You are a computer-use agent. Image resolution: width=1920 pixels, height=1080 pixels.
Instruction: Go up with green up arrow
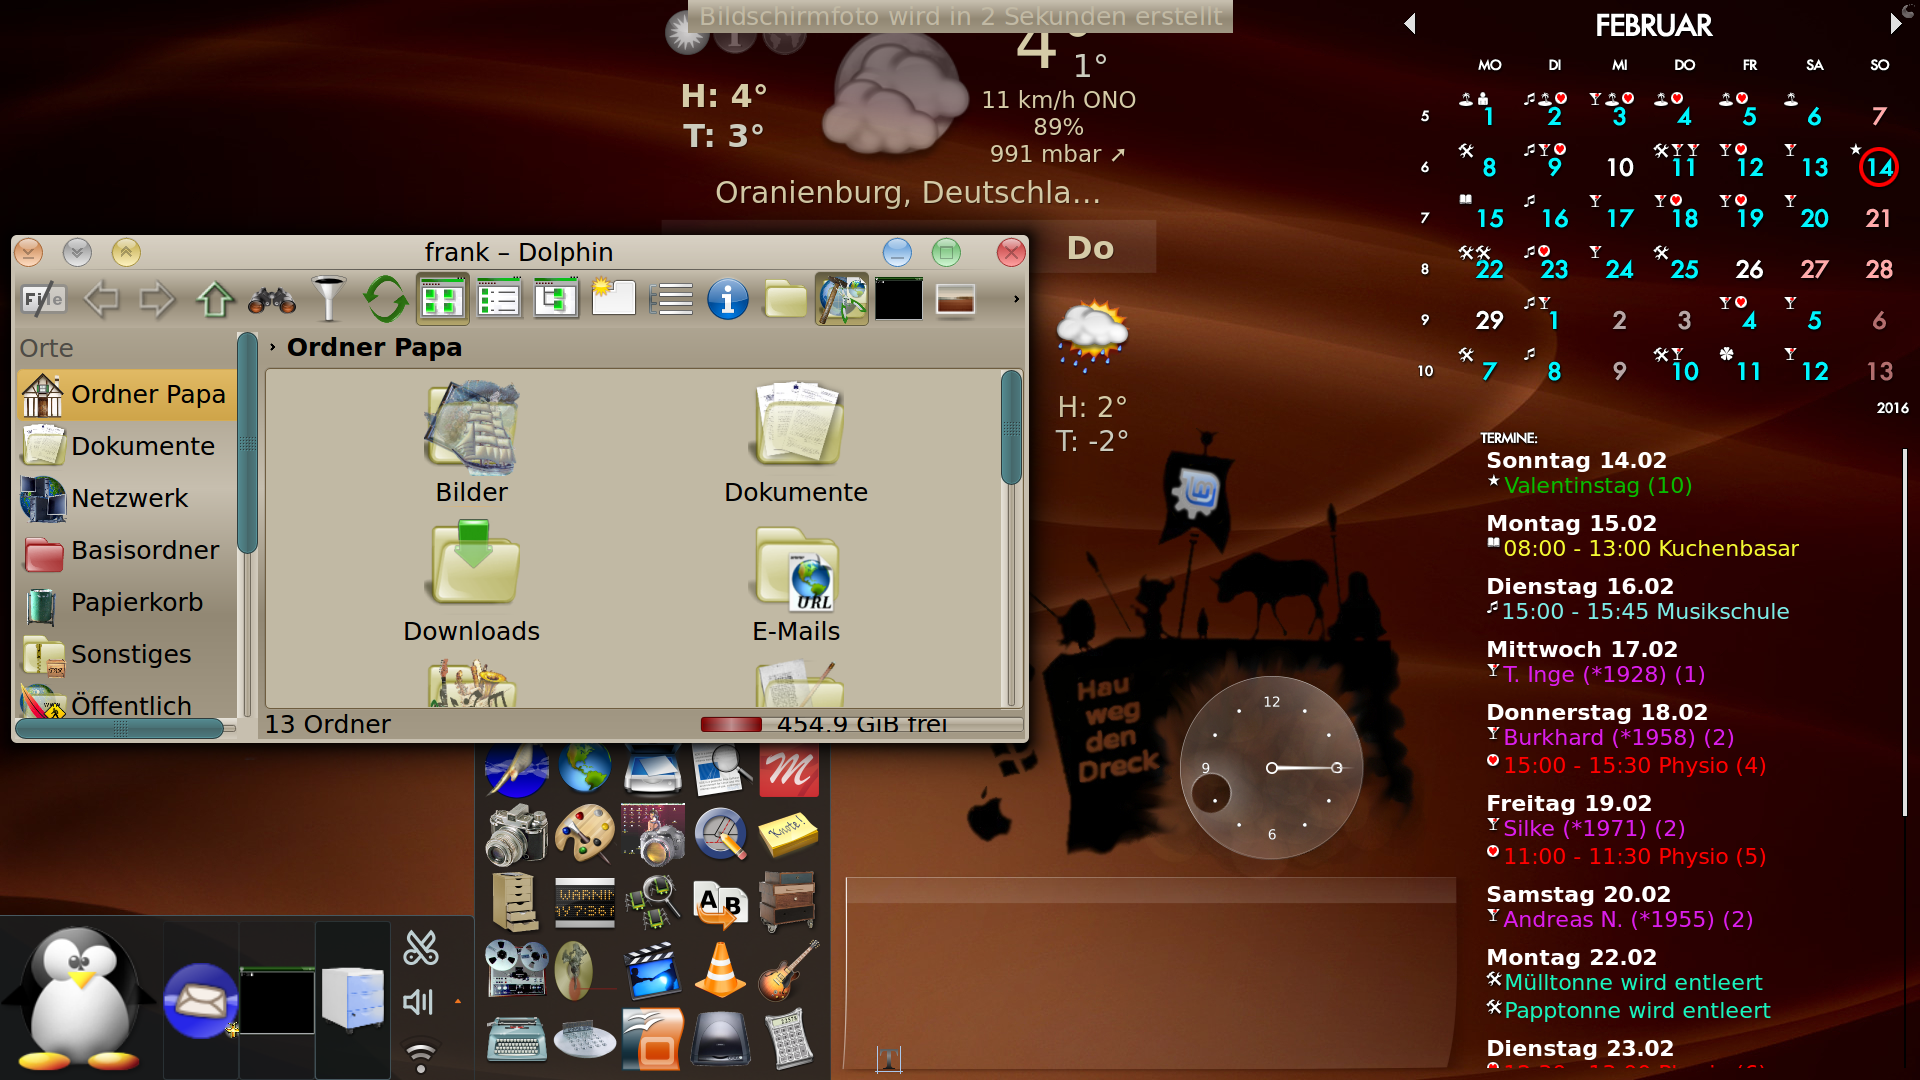215,299
